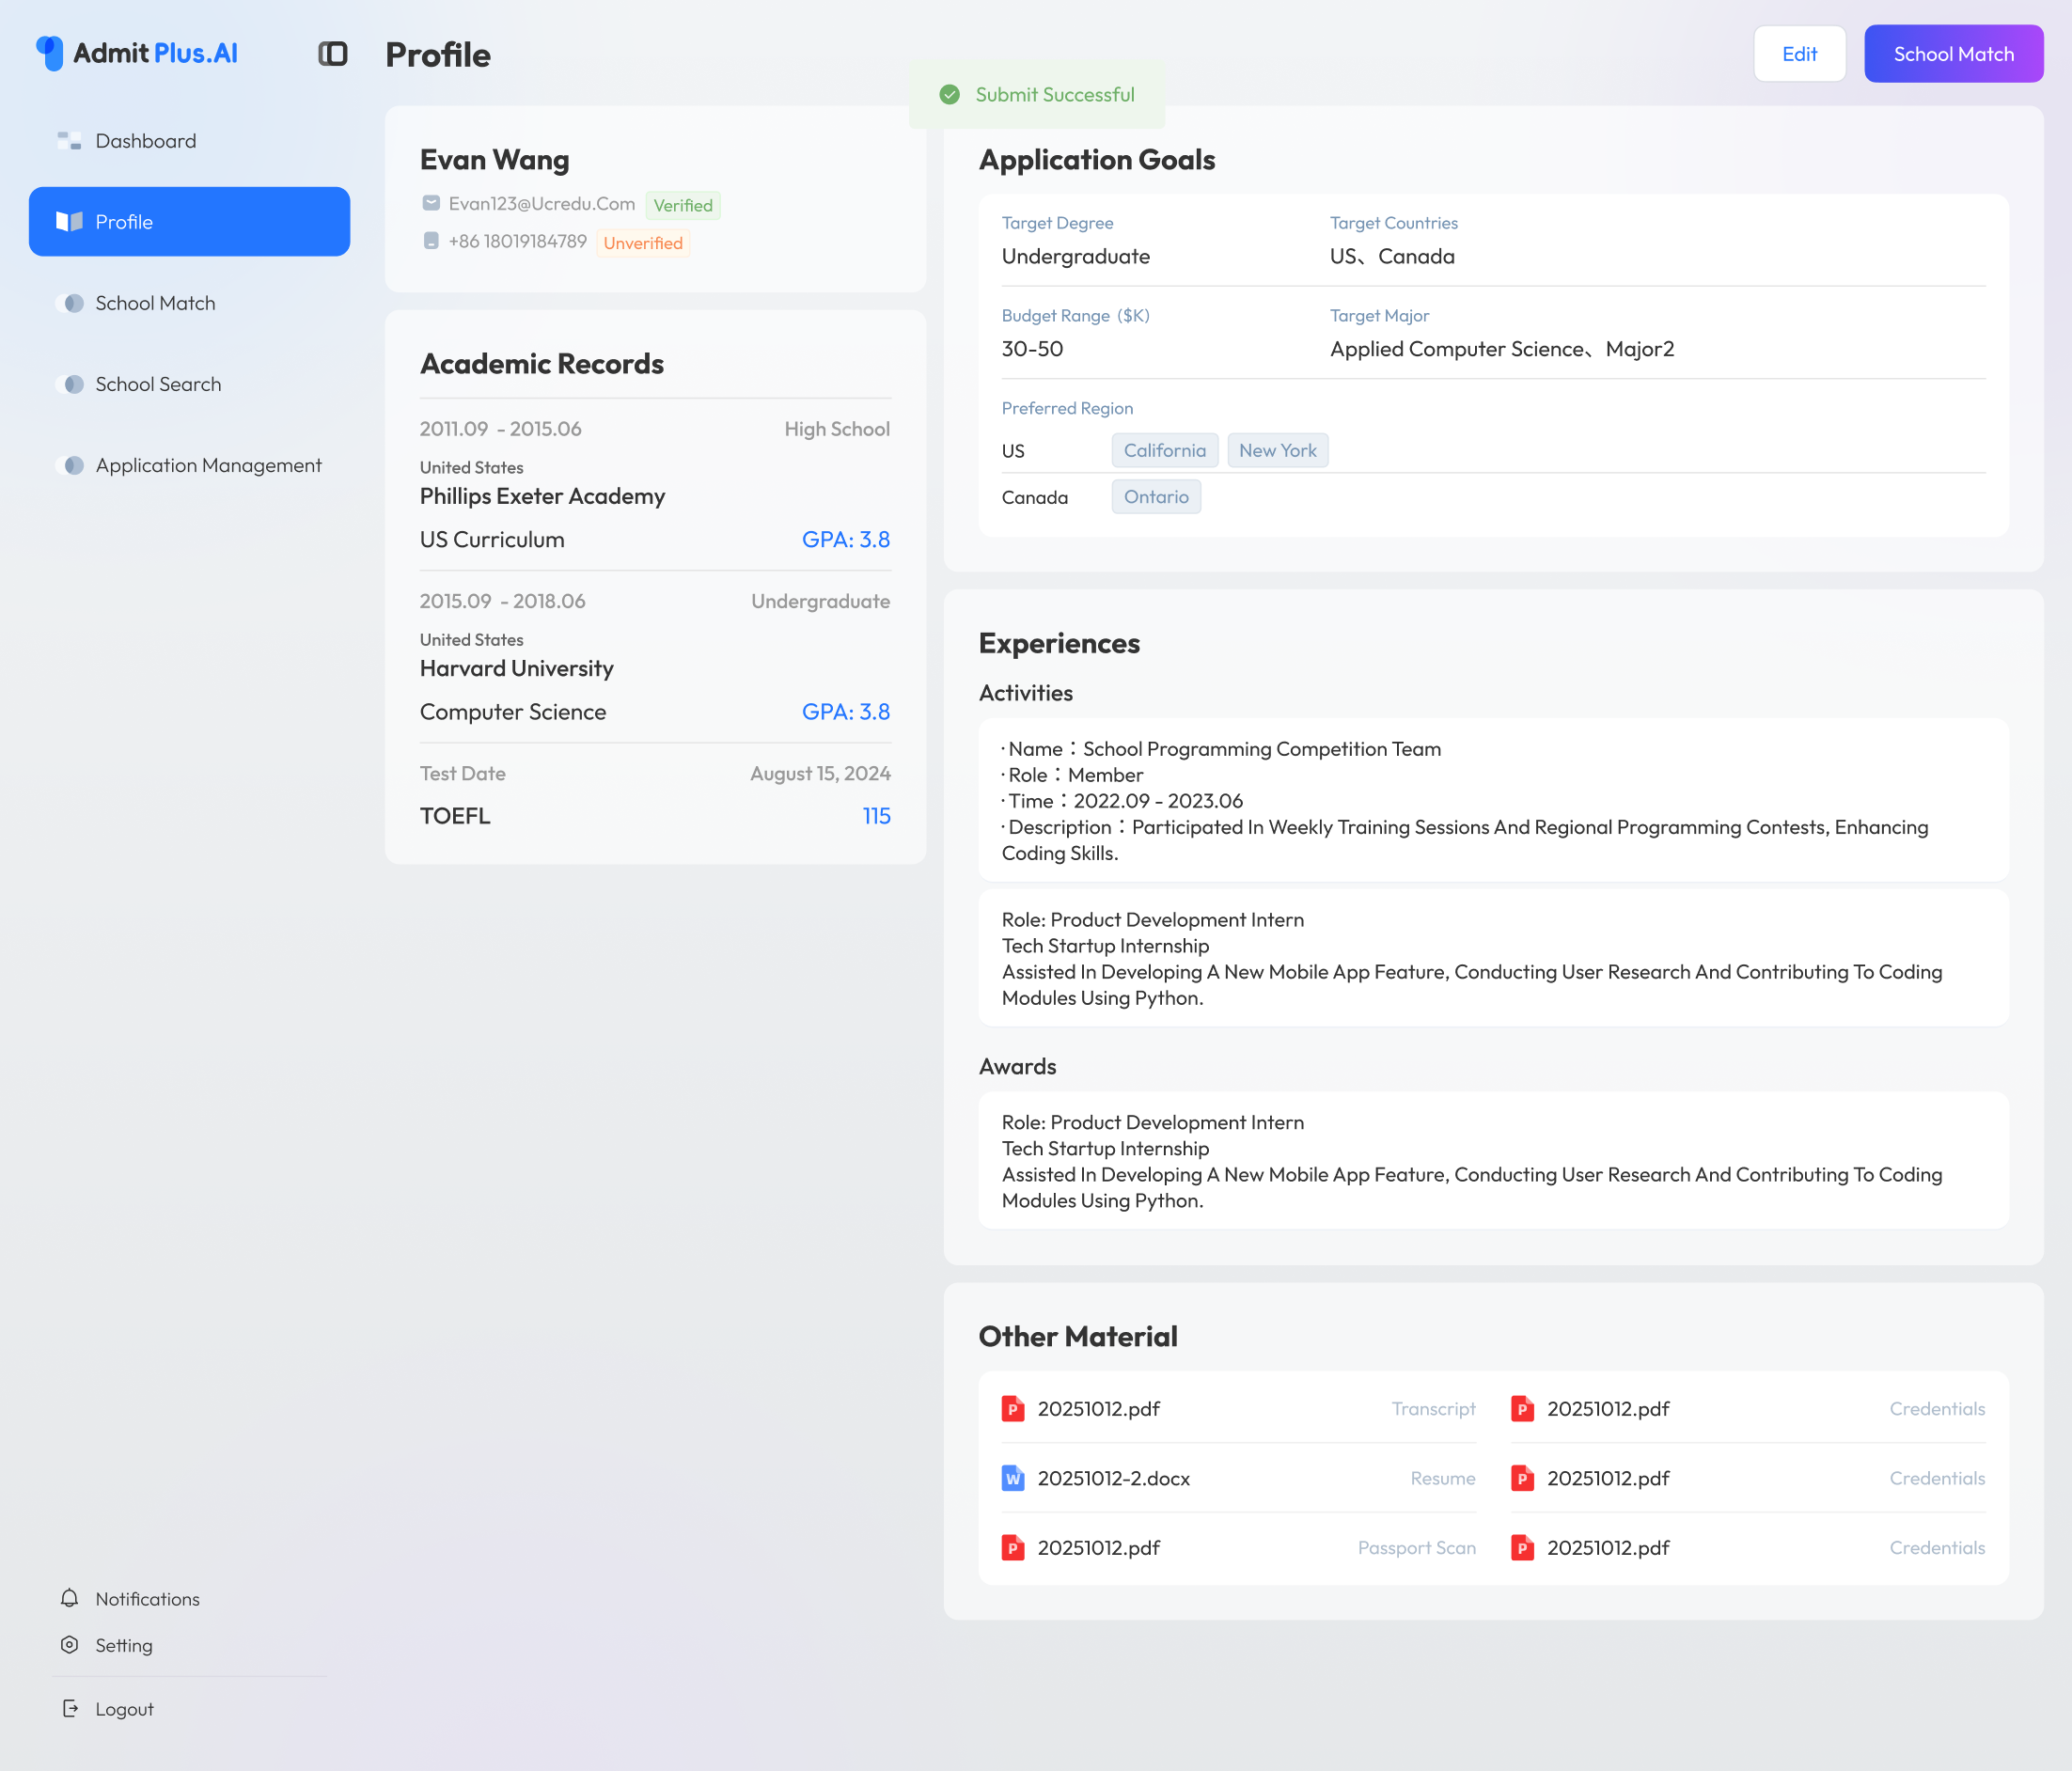2072x1771 pixels.
Task: Open the Word docx resume file icon
Action: click(1012, 1478)
